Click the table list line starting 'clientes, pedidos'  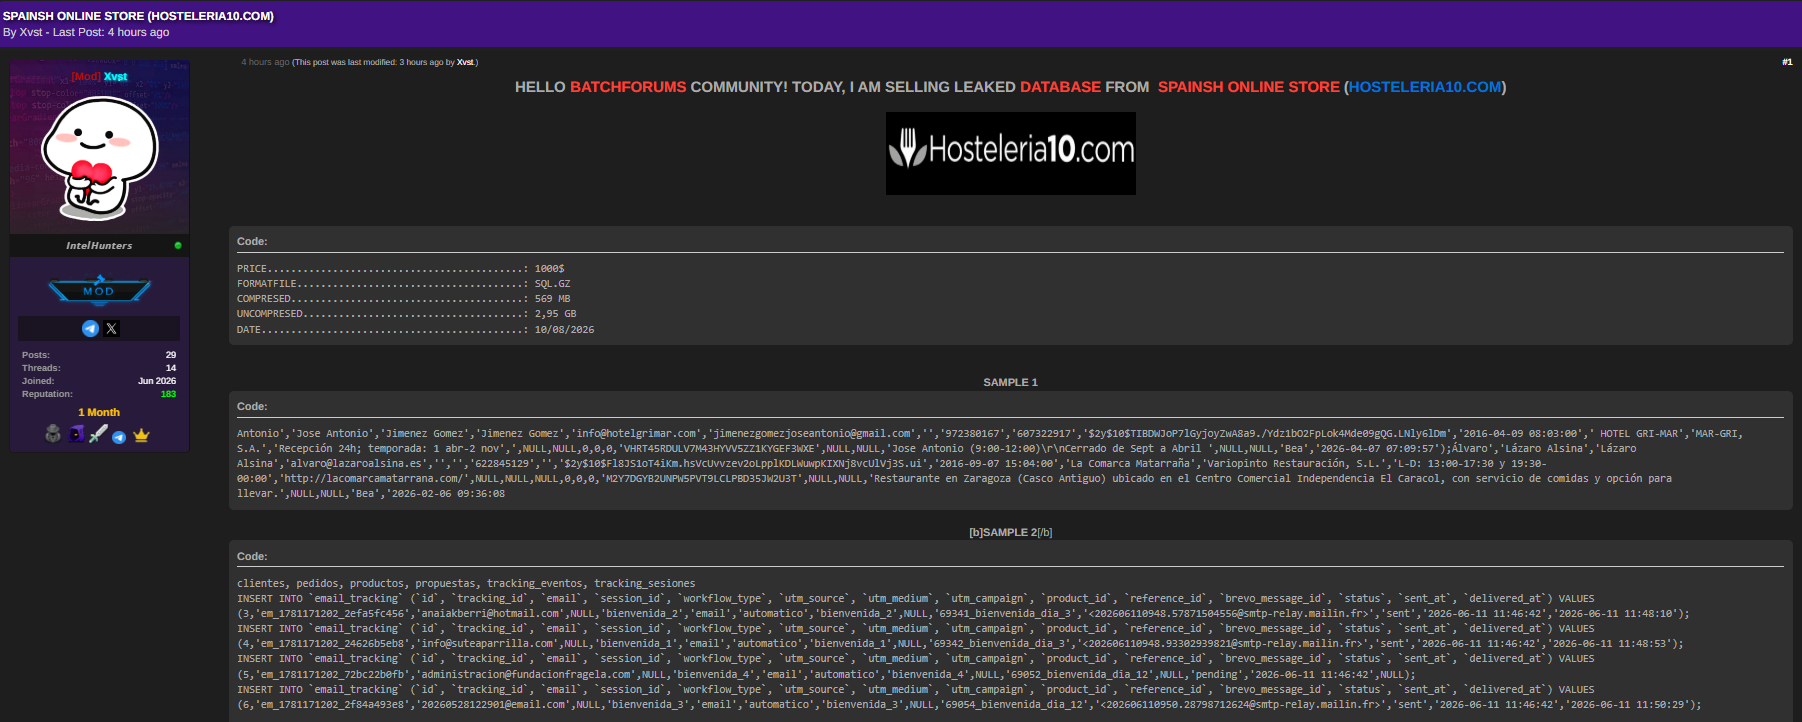466,584
